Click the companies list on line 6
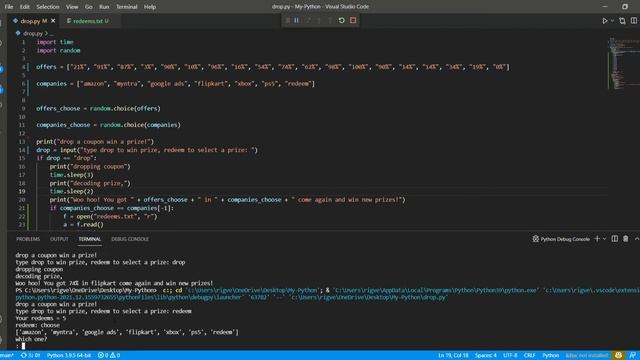Image resolution: width=640 pixels, height=360 pixels. (x=176, y=84)
